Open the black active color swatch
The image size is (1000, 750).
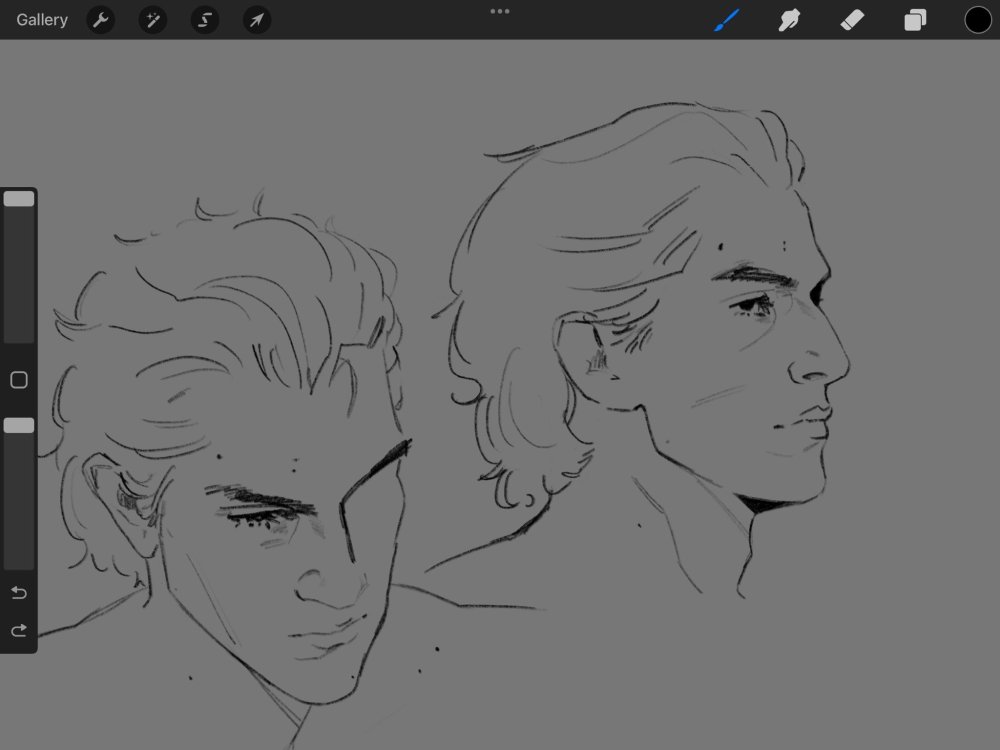tap(977, 20)
